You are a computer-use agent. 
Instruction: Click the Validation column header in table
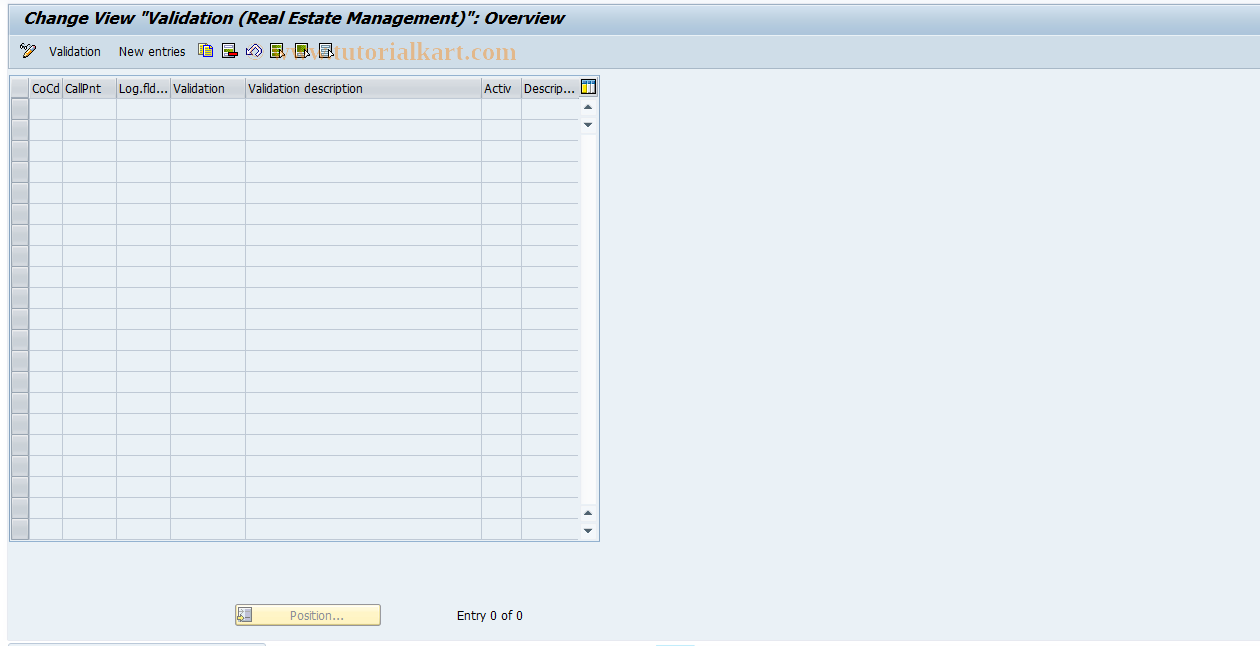pyautogui.click(x=208, y=88)
